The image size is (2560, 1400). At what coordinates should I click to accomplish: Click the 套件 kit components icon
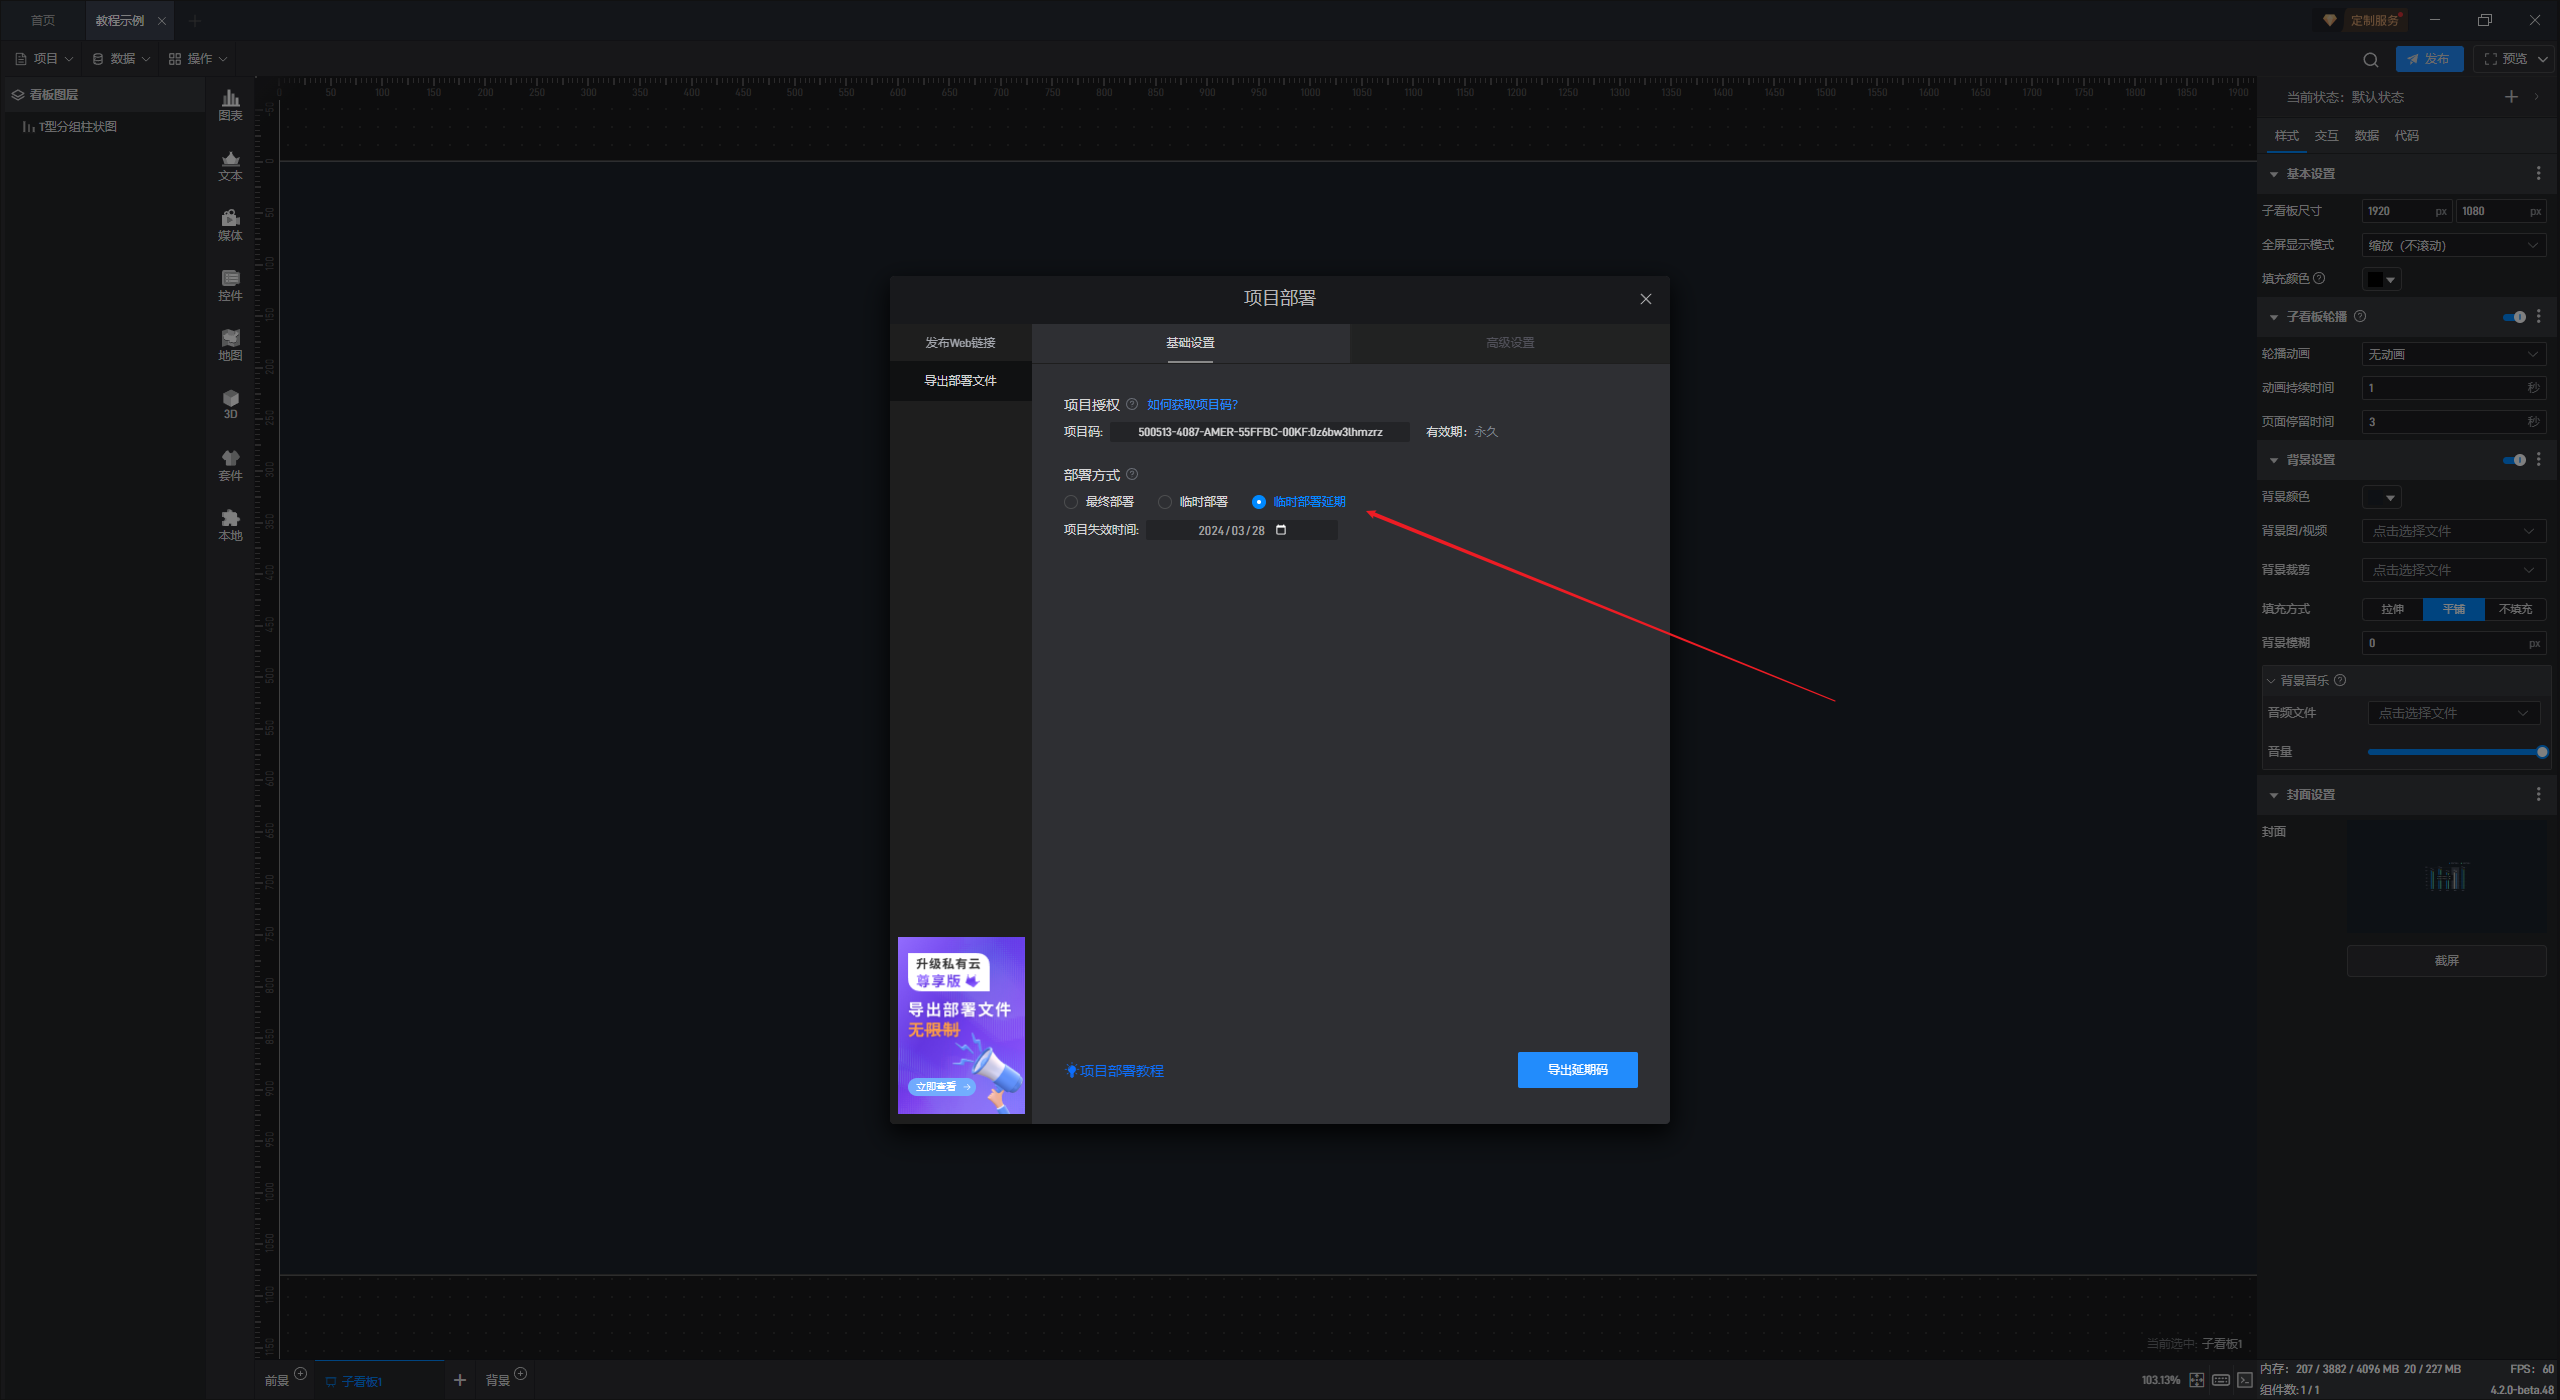click(230, 464)
